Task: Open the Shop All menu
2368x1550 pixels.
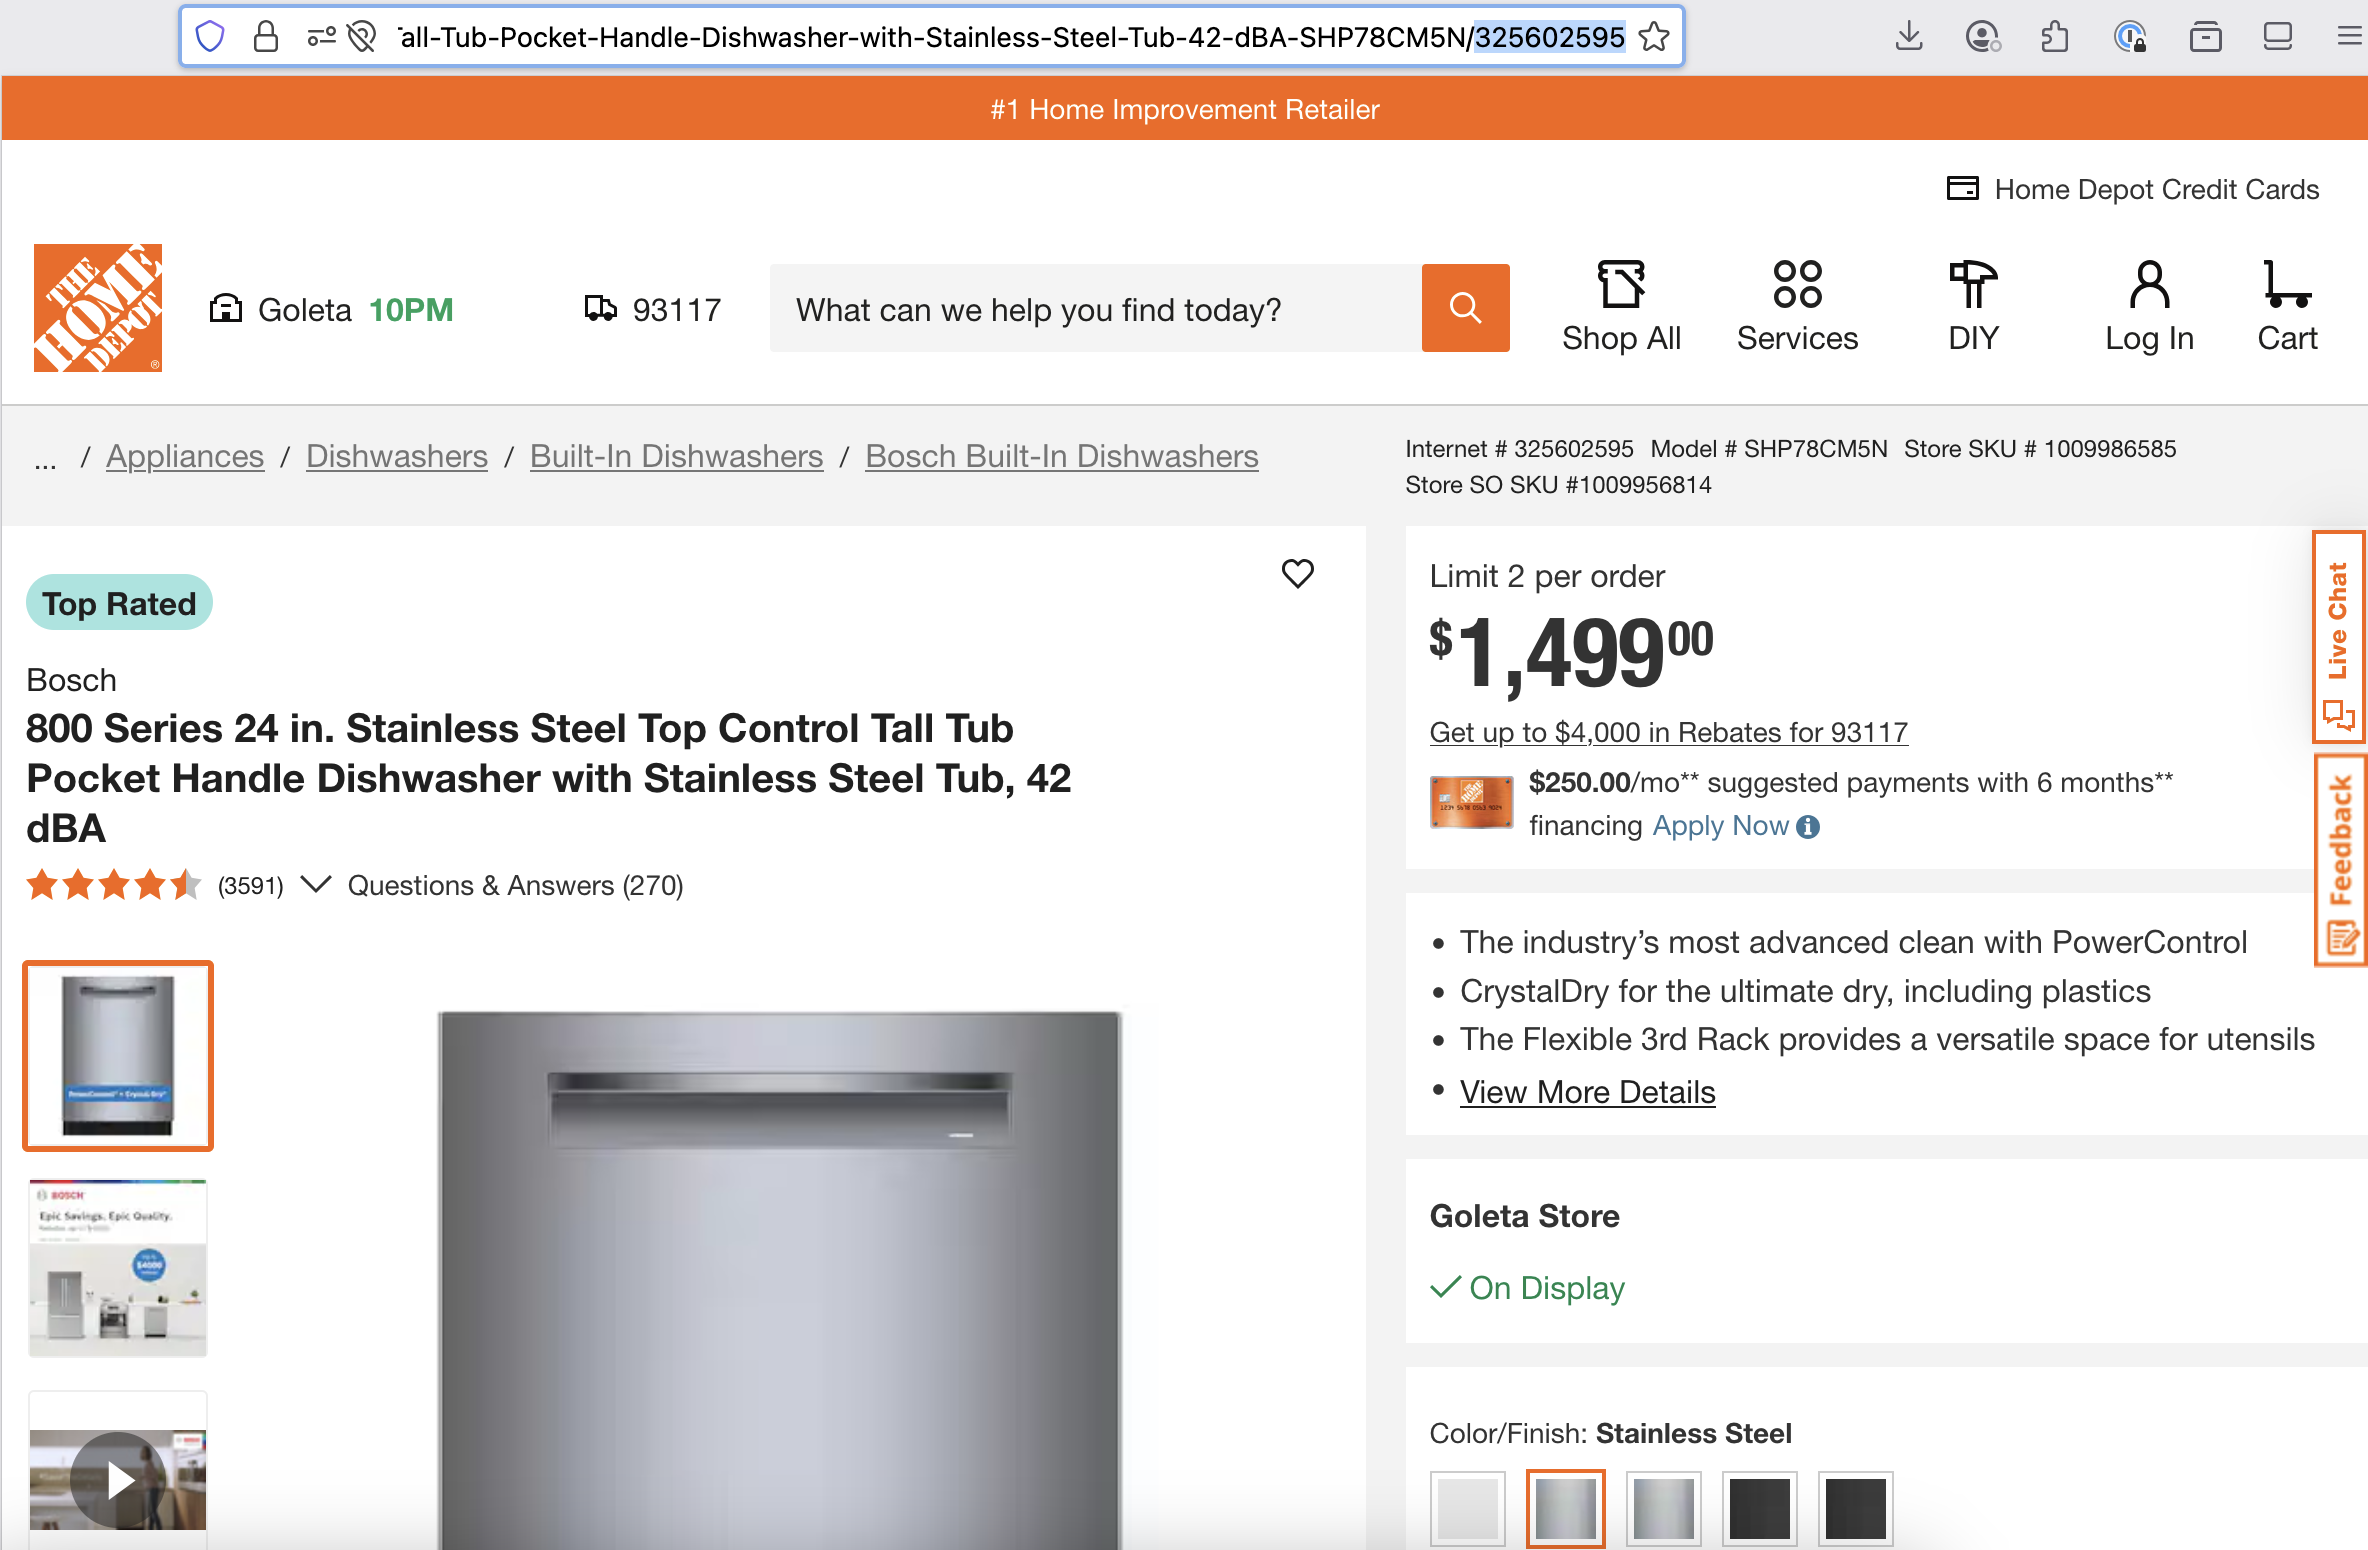Action: coord(1621,306)
